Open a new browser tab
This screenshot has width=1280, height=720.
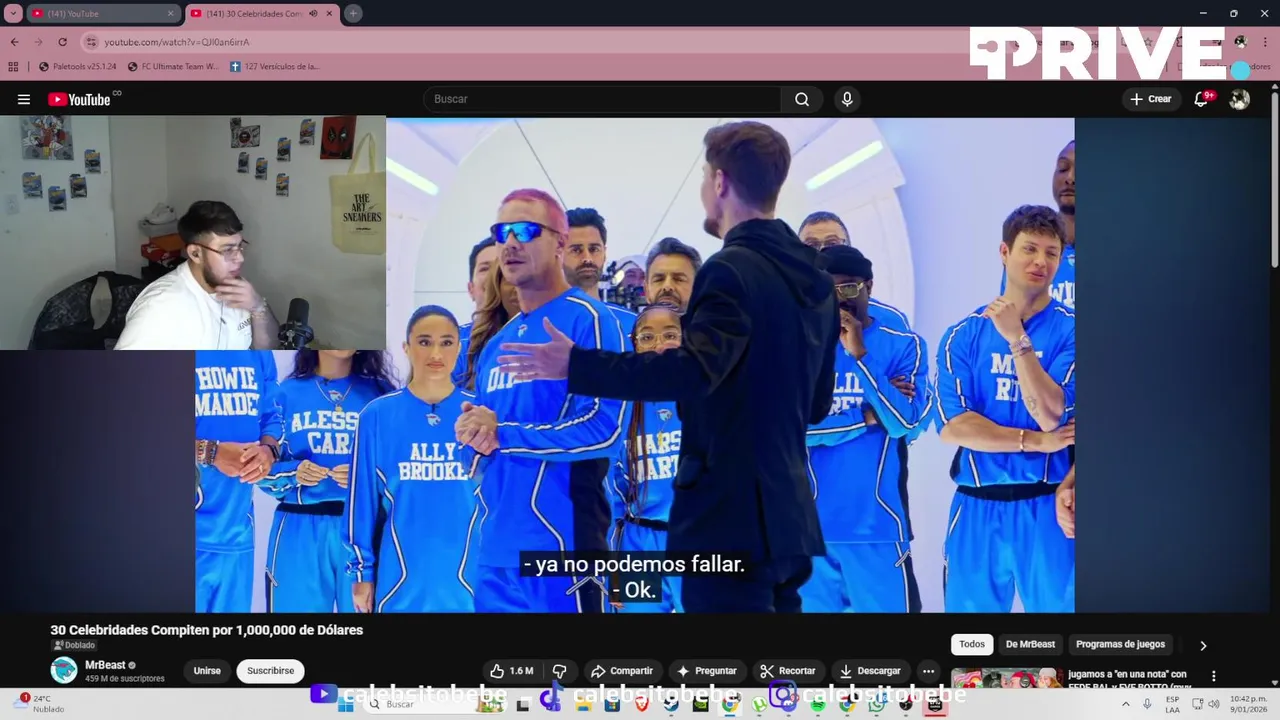tap(353, 13)
